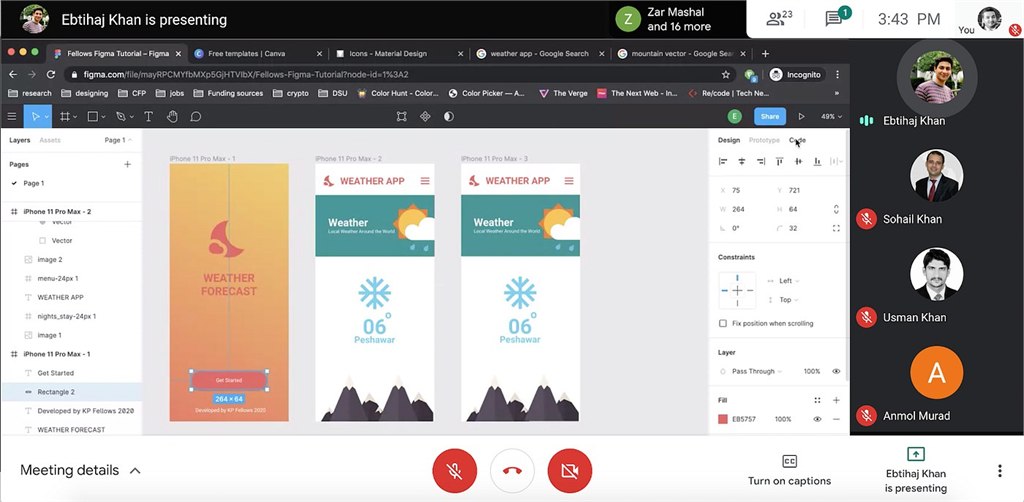The height and width of the screenshot is (502, 1024).
Task: Hide the EB5757 fill with eye icon
Action: (817, 419)
